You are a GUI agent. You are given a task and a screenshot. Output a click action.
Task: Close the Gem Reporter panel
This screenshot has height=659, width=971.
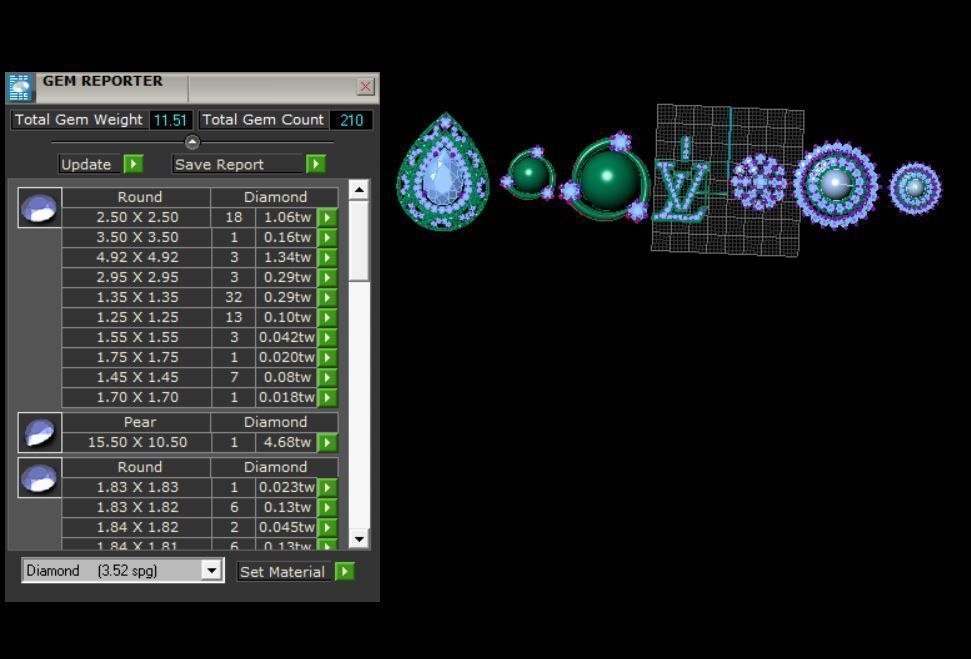point(365,86)
